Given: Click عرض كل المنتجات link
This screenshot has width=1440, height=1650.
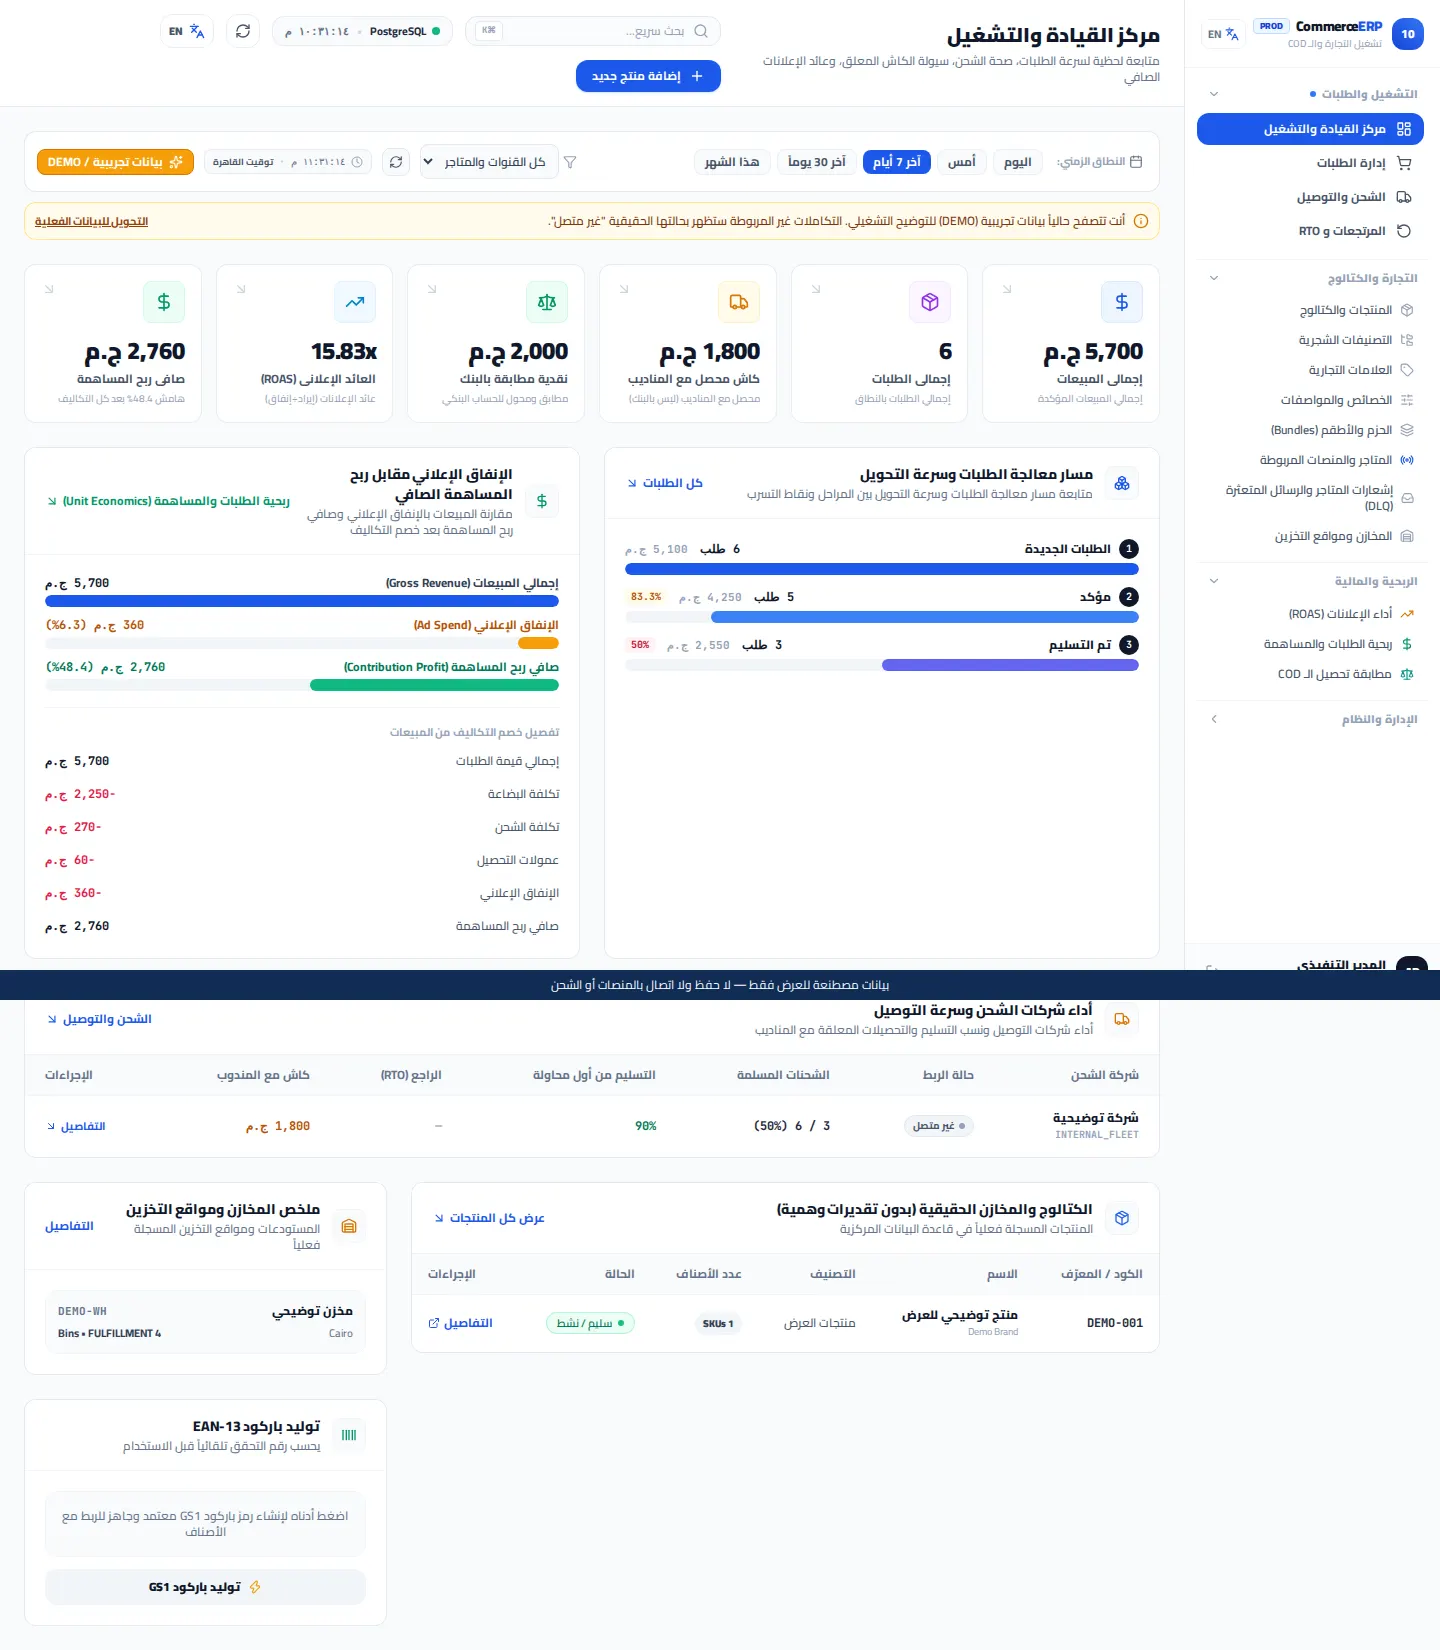Looking at the screenshot, I should click(490, 1218).
